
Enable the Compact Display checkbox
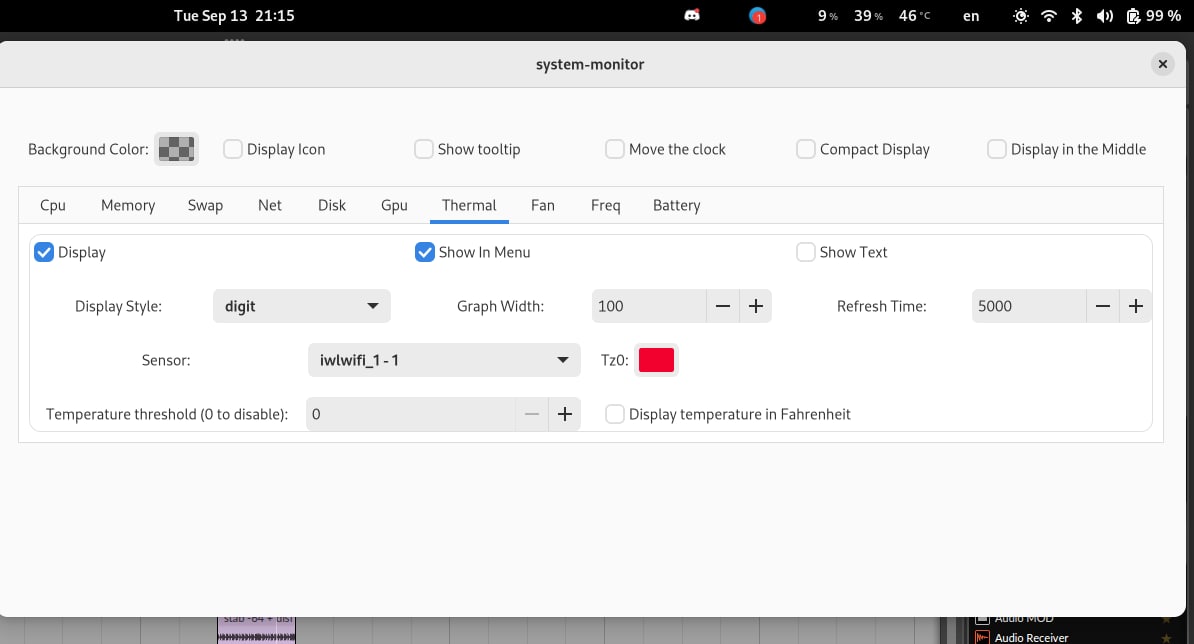coord(806,148)
